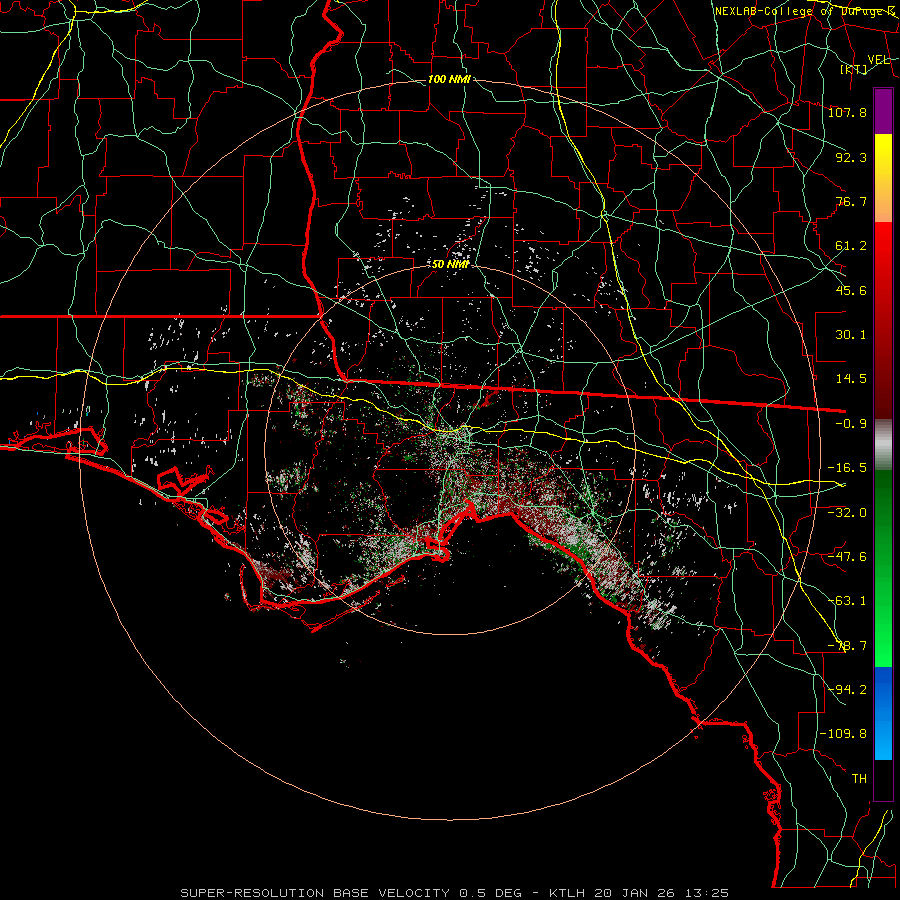Screen dimensions: 900x900
Task: Click the "100 NMI" range ring label
Action: (449, 79)
